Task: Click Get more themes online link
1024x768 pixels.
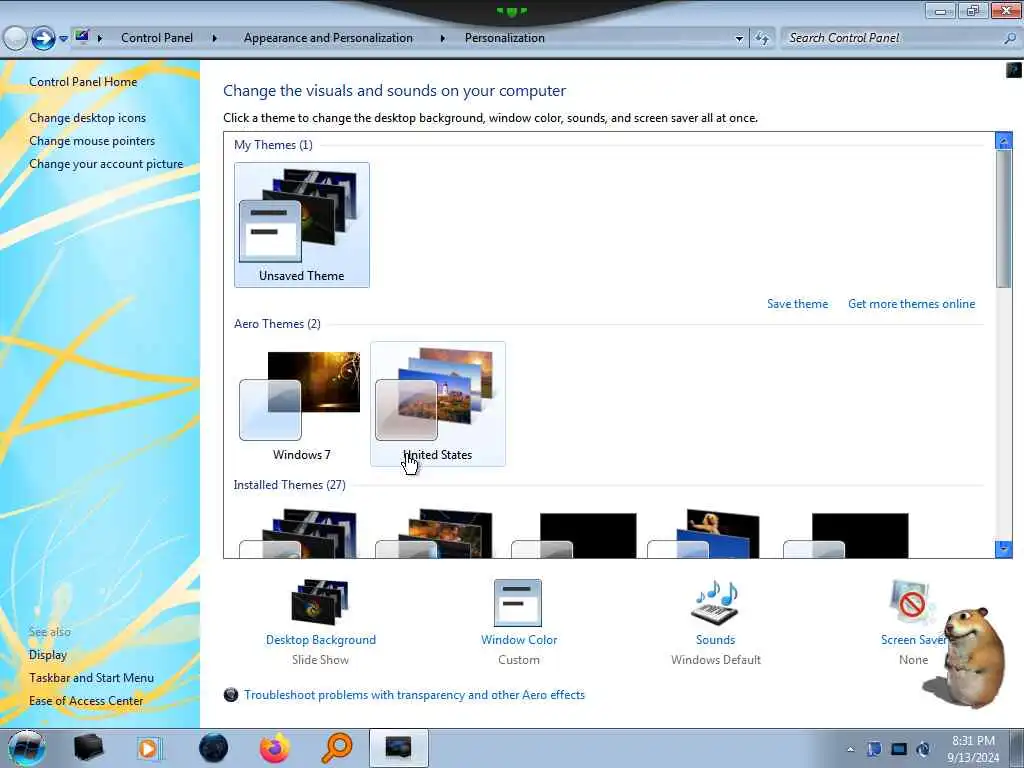Action: tap(911, 304)
